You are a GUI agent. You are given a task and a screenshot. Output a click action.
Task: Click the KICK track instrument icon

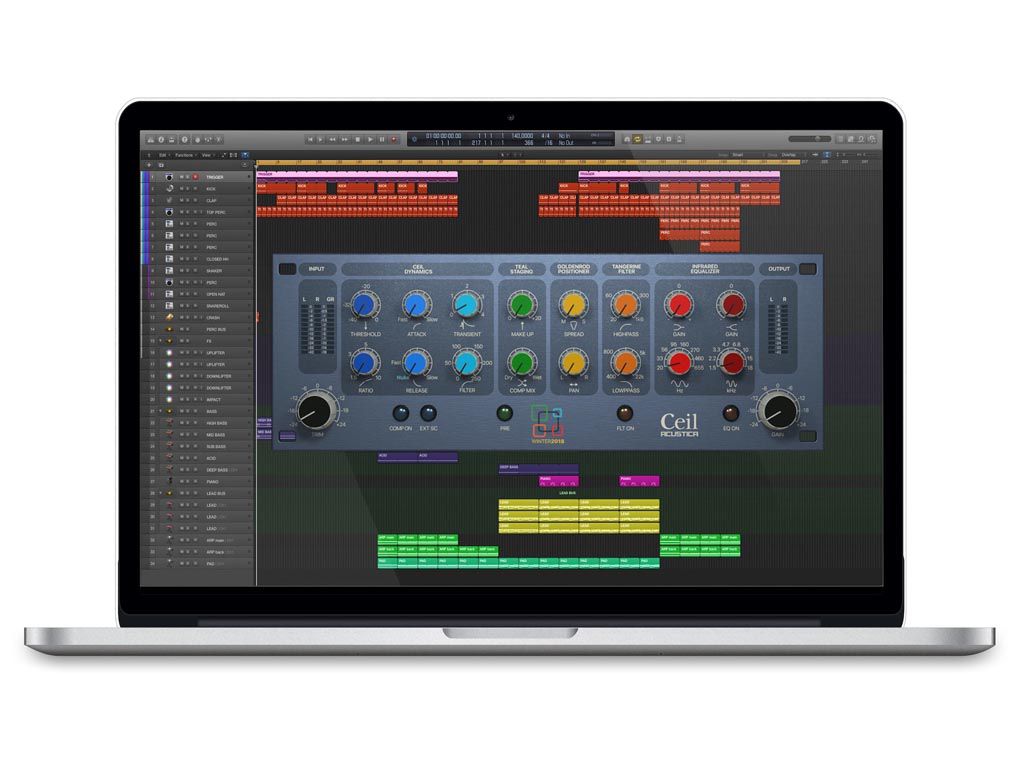click(169, 188)
